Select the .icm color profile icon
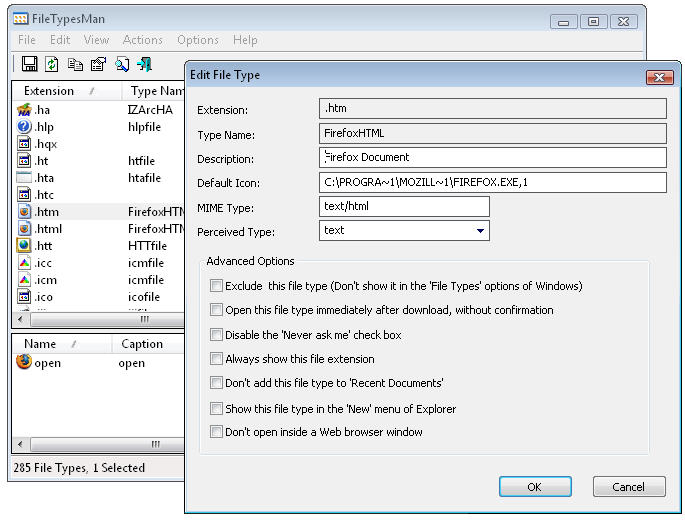The width and height of the screenshot is (685, 520). [x=24, y=280]
